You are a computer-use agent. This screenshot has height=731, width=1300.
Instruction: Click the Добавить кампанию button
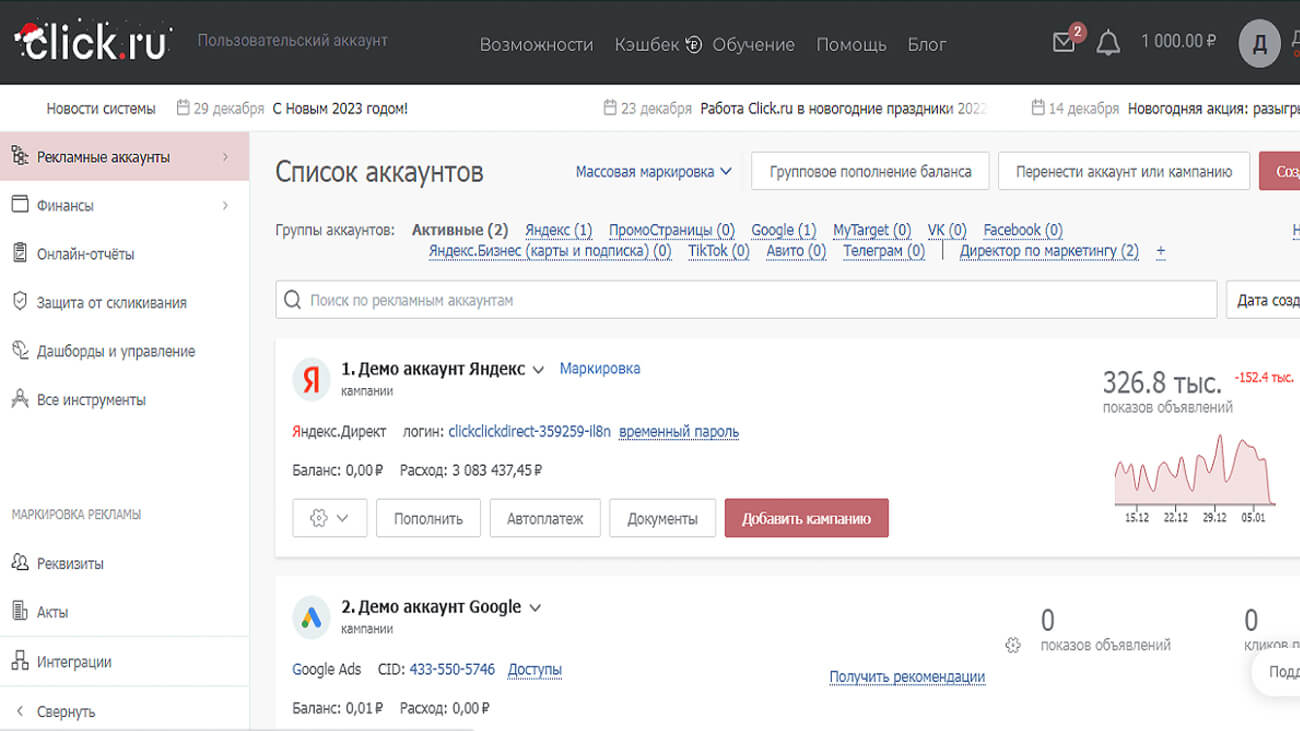click(806, 518)
